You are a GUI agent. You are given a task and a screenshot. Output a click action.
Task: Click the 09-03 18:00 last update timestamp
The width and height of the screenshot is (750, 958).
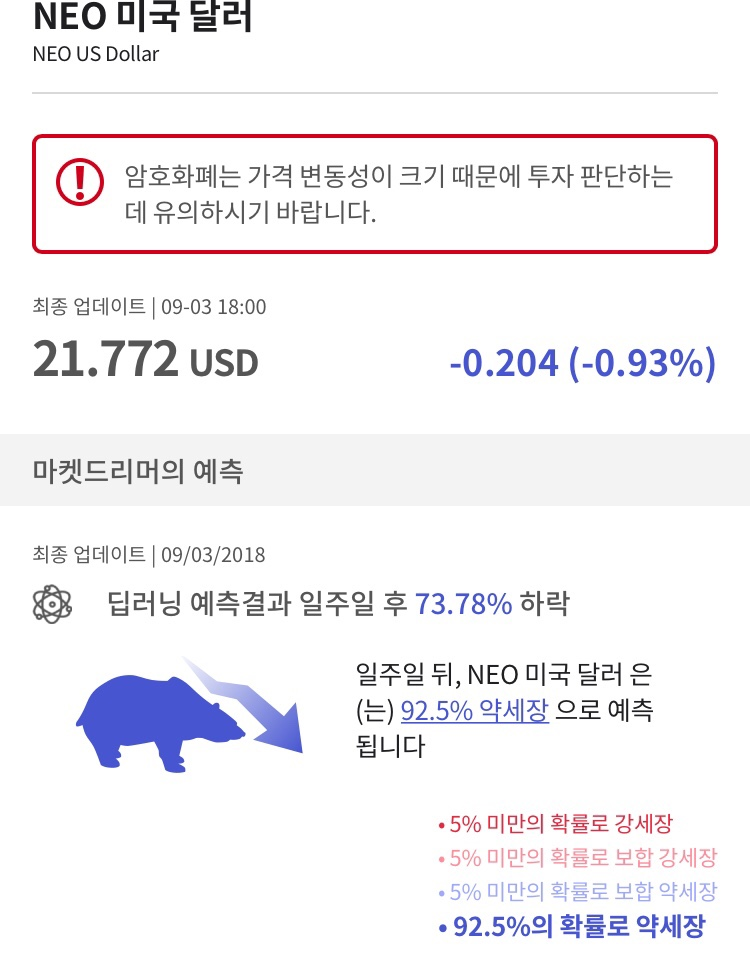click(x=213, y=307)
